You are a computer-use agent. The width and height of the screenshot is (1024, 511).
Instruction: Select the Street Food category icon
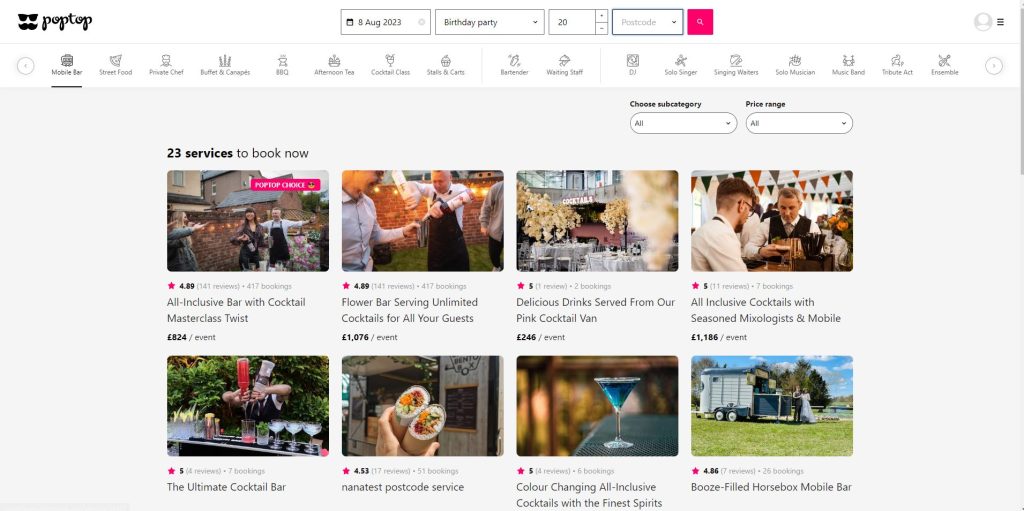(x=115, y=62)
